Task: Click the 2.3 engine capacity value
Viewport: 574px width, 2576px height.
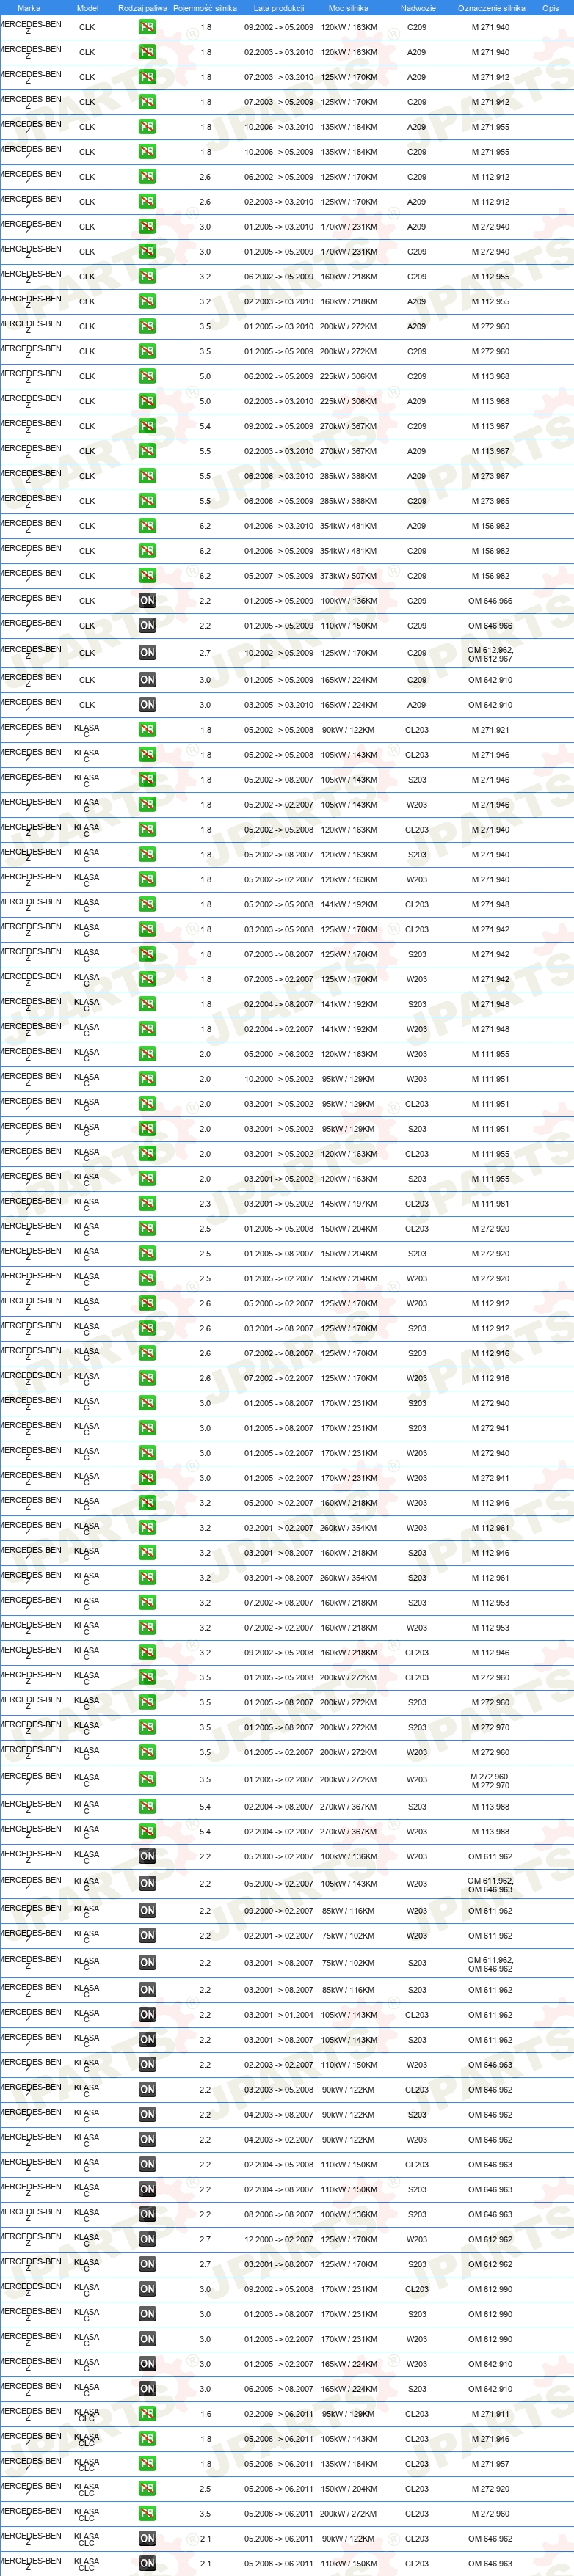Action: coord(205,1204)
